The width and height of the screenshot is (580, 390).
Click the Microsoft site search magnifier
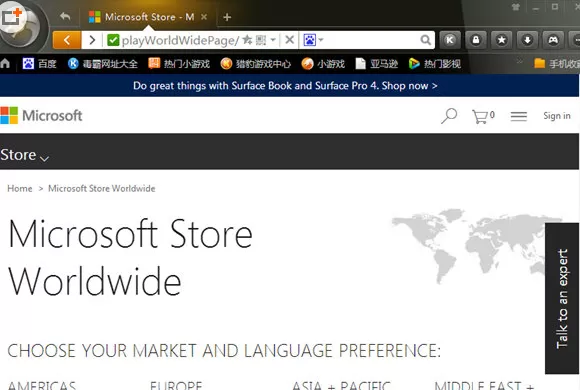tap(449, 116)
